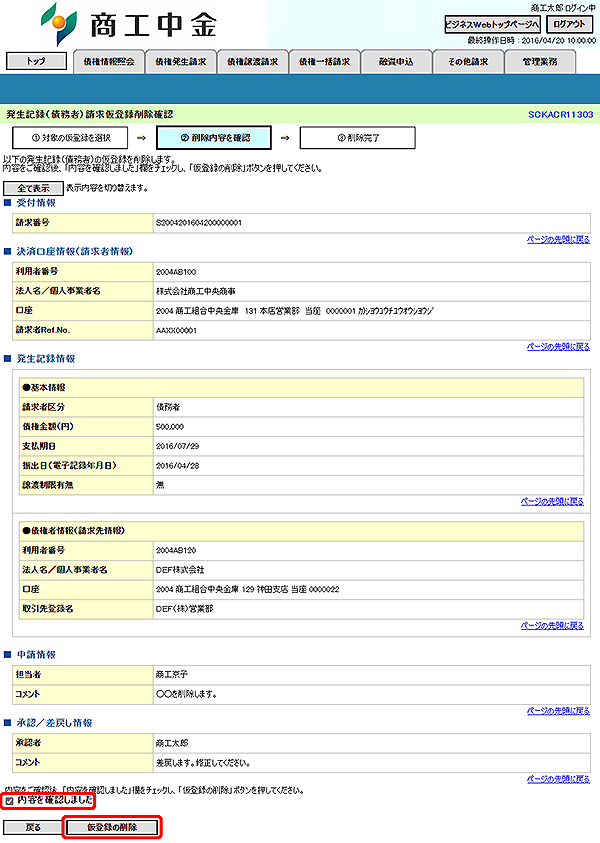Image resolution: width=600 pixels, height=843 pixels.
Task: Open the 管理業務 tab
Action: (x=540, y=62)
